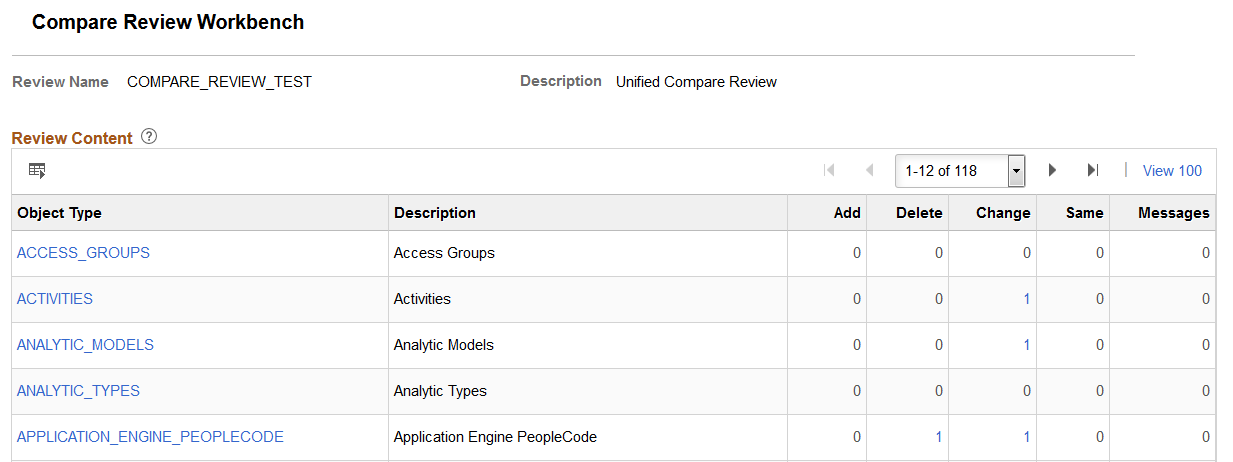Go to previous page of results
1233x462 pixels.
click(x=869, y=171)
